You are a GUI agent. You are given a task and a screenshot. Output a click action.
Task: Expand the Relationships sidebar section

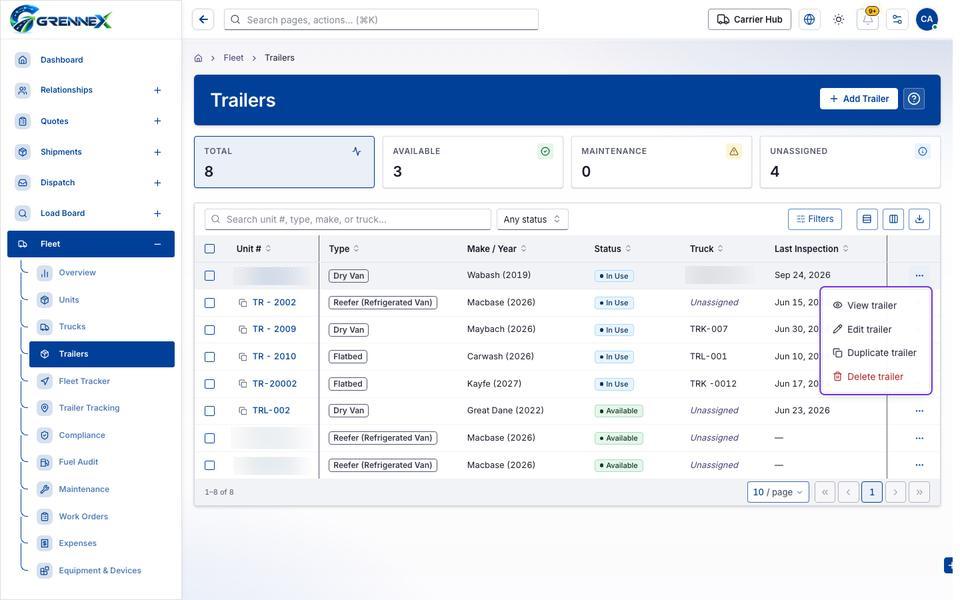[x=157, y=90]
